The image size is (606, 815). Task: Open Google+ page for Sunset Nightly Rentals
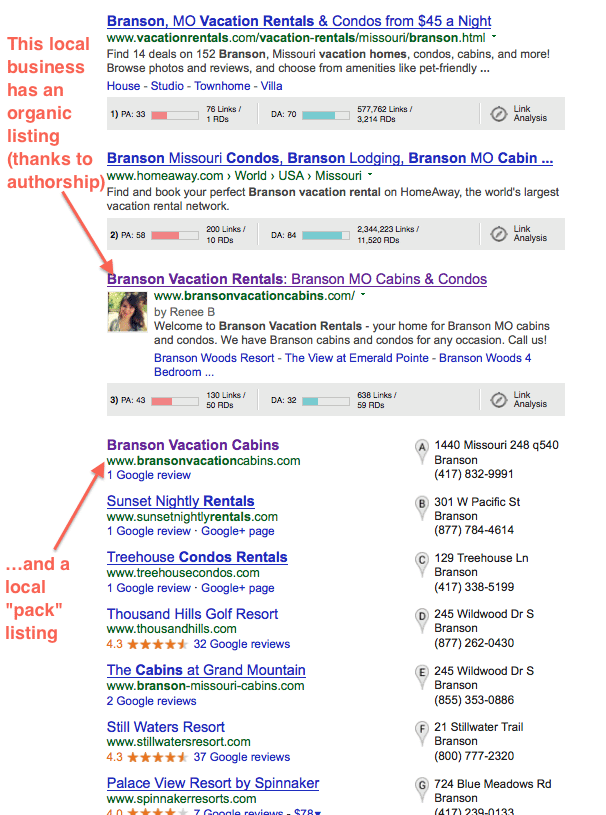coord(238,531)
